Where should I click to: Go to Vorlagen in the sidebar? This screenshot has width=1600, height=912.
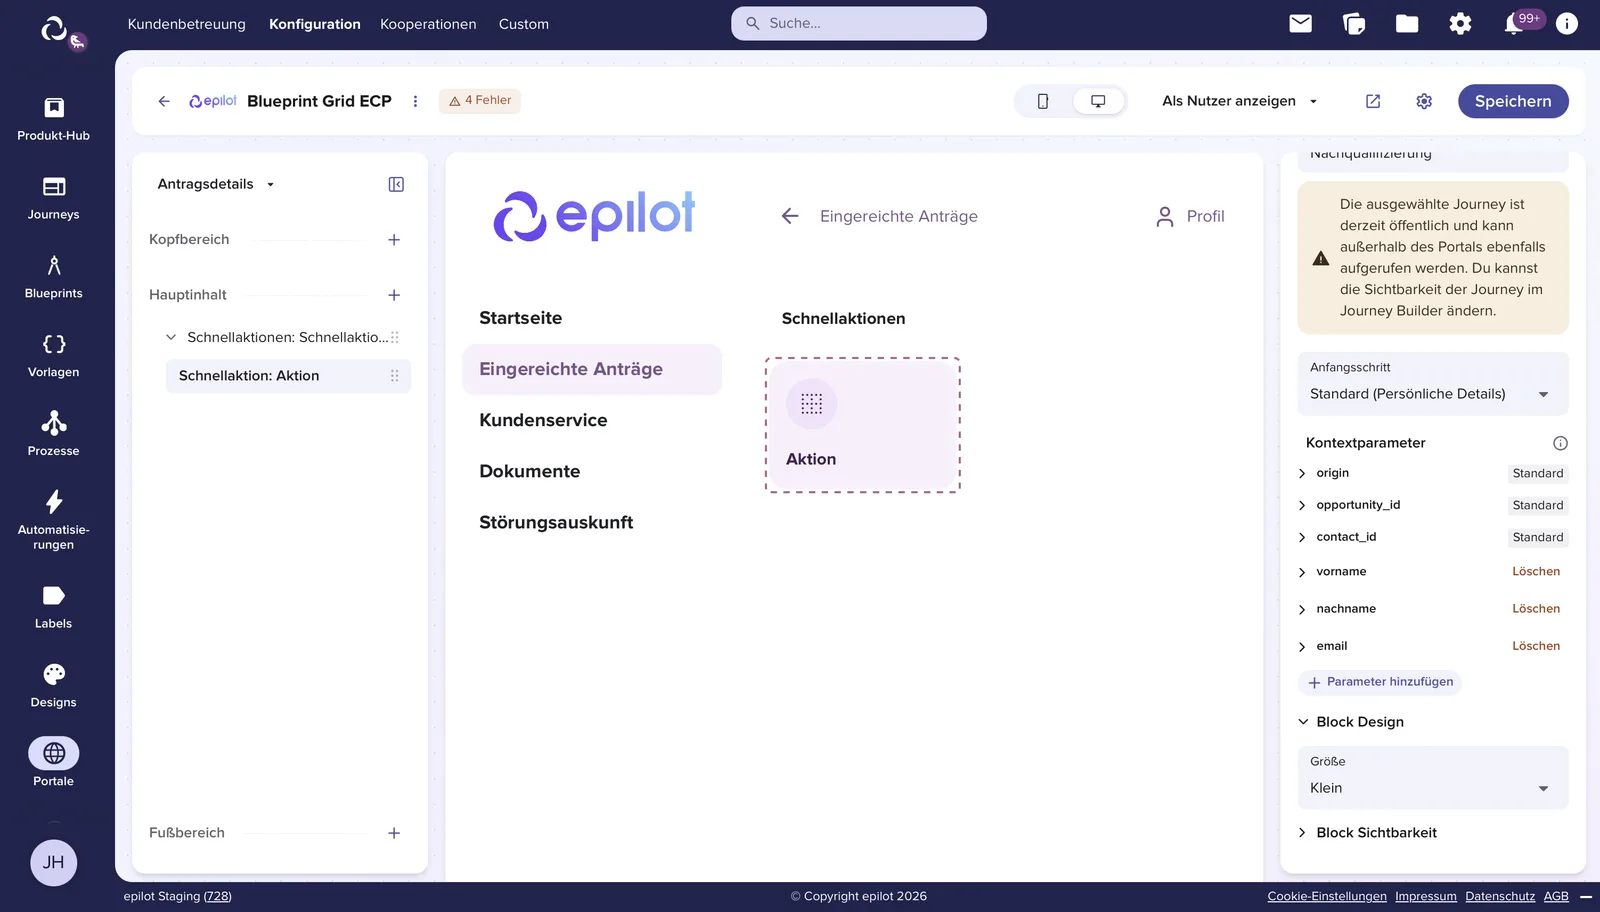click(x=54, y=356)
